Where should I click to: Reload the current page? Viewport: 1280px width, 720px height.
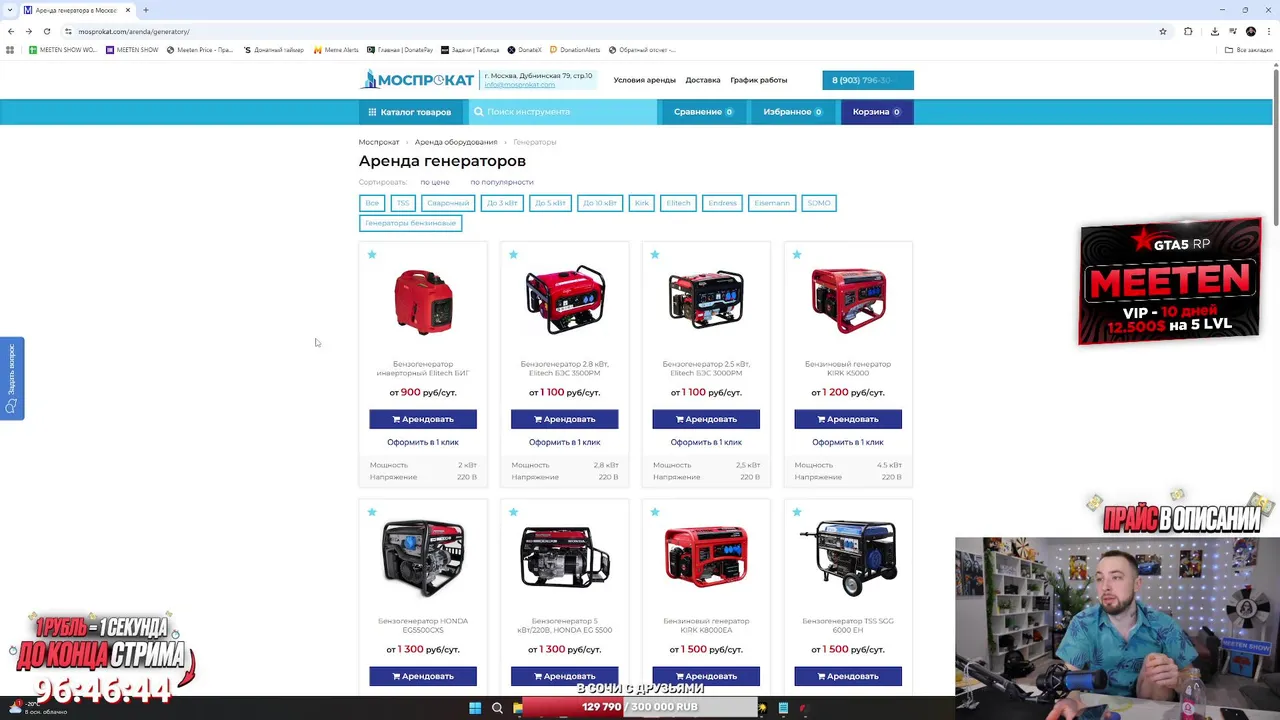pyautogui.click(x=46, y=31)
